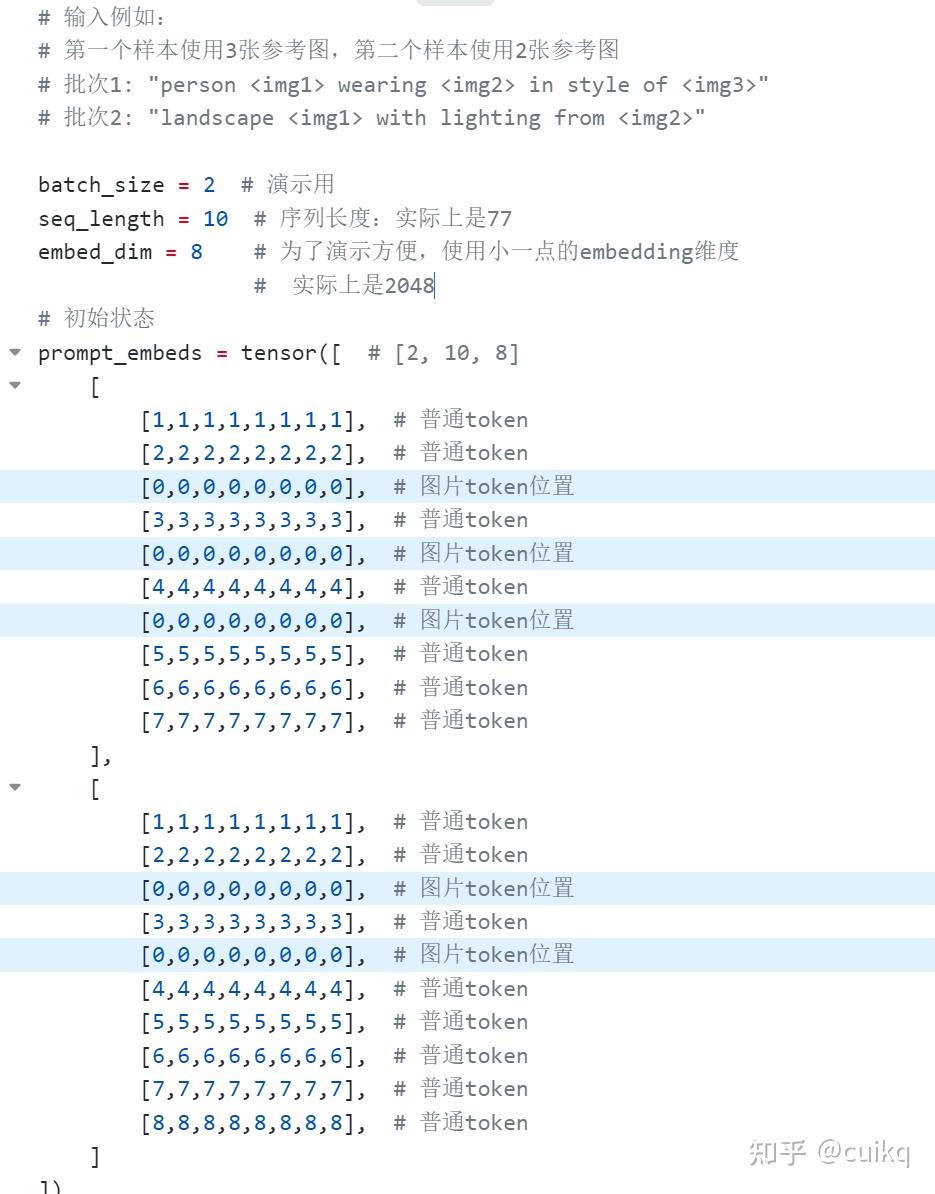Click the embed_dim = 8 line
This screenshot has width=935, height=1194.
pyautogui.click(x=388, y=251)
